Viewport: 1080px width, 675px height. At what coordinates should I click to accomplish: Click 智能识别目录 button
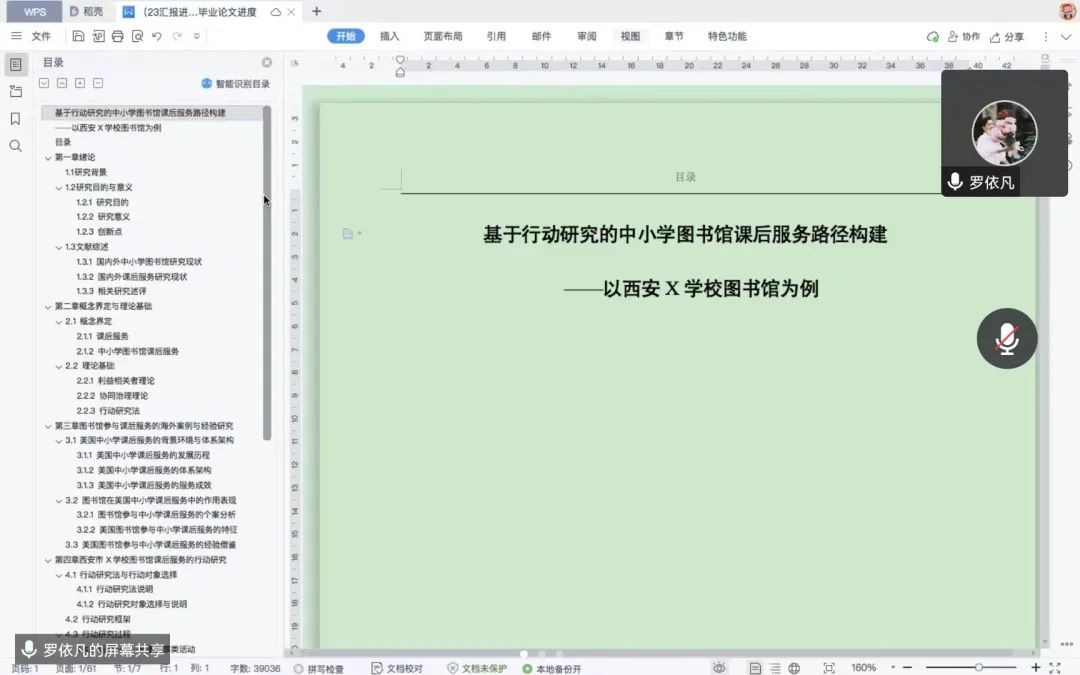point(236,84)
